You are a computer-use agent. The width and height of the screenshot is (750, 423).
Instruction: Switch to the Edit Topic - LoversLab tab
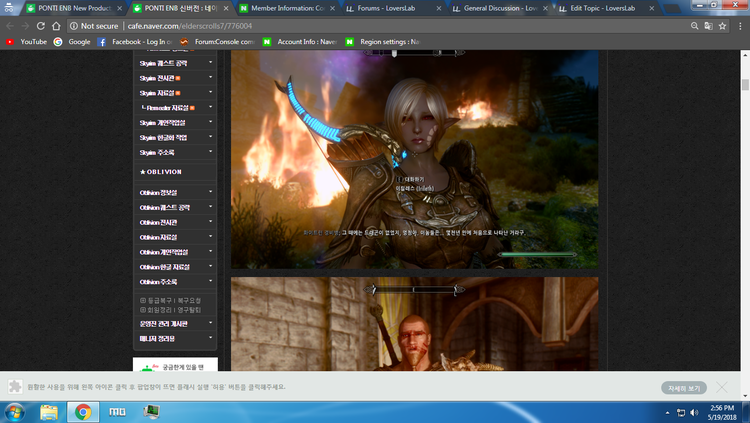pyautogui.click(x=606, y=8)
